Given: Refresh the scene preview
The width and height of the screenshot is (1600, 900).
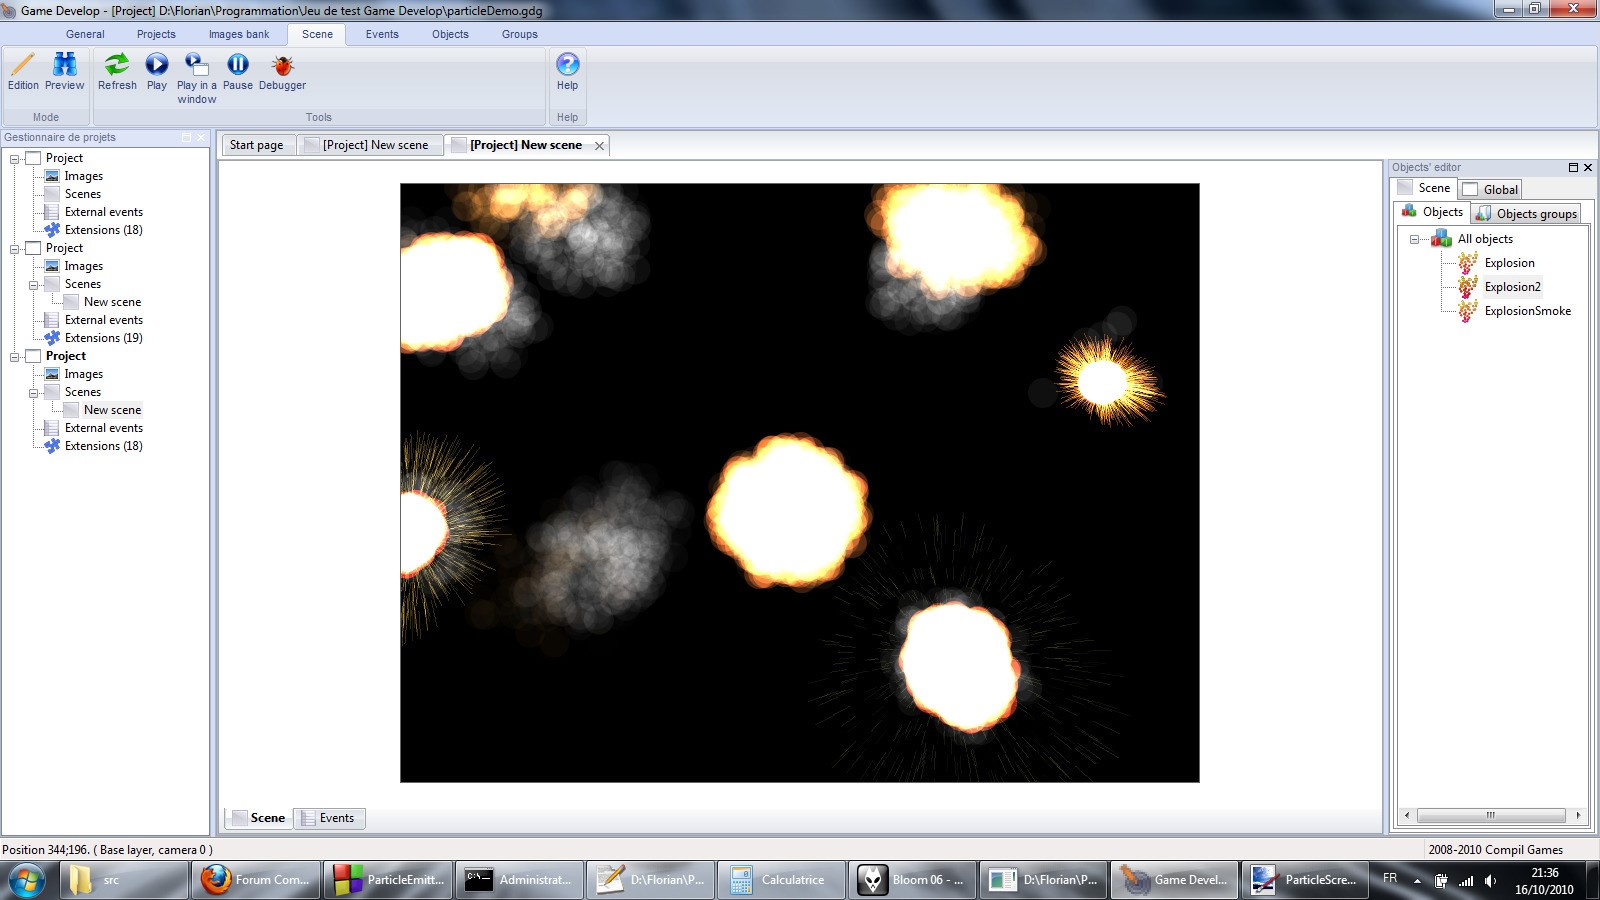Looking at the screenshot, I should pos(117,72).
